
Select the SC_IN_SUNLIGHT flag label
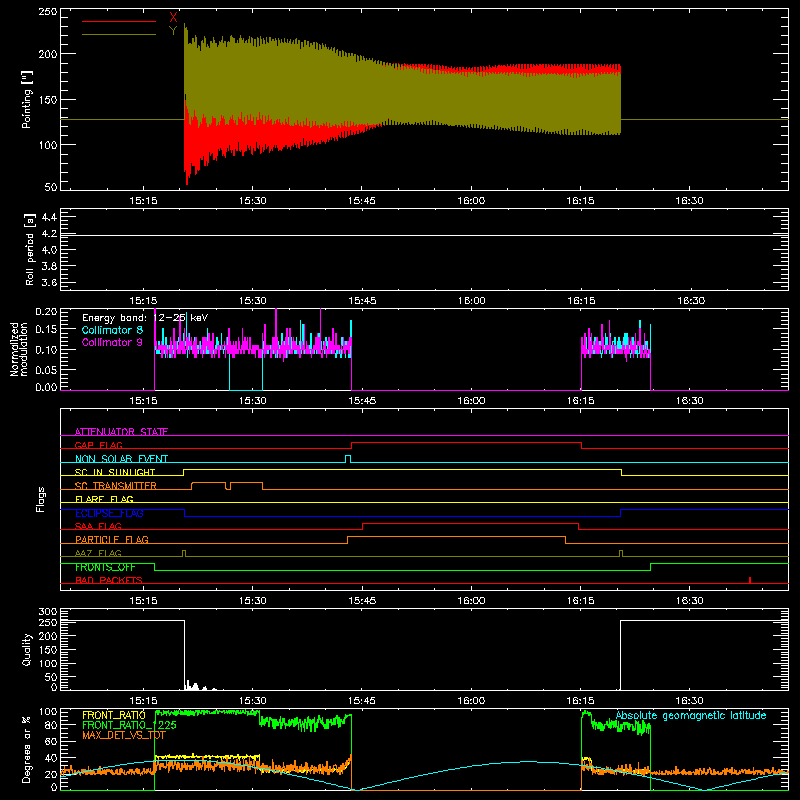coord(115,472)
